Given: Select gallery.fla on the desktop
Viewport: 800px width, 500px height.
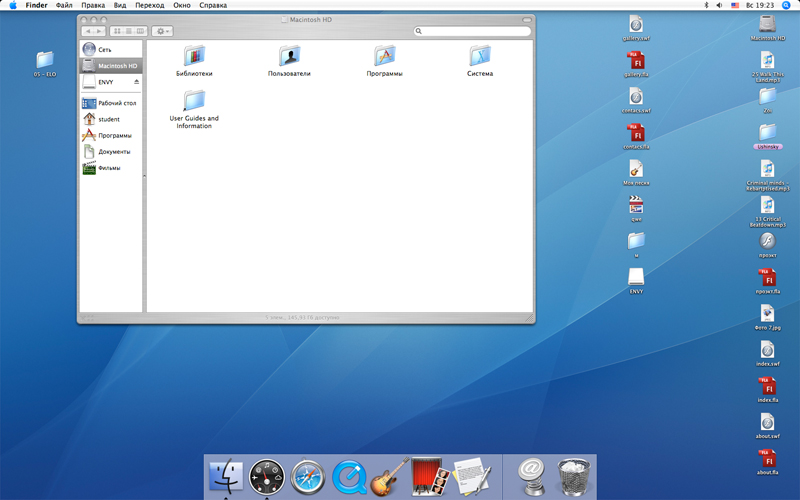Looking at the screenshot, I should tap(636, 64).
